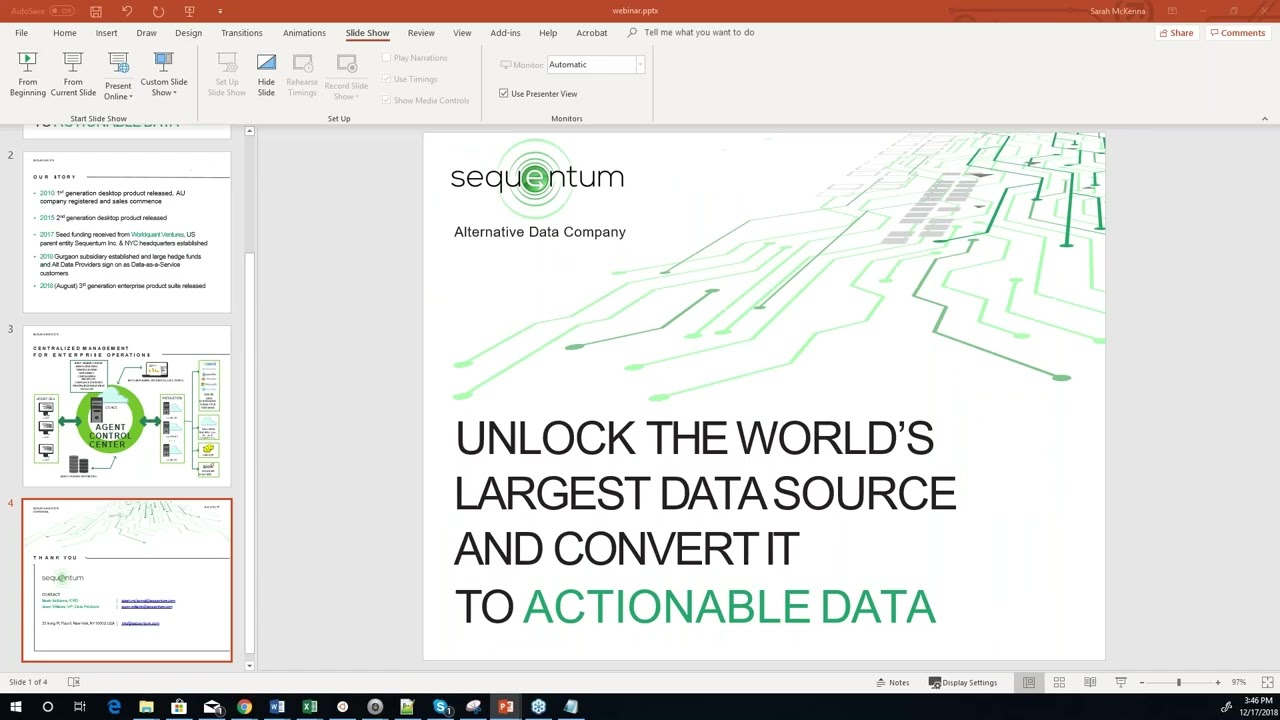This screenshot has height=720, width=1280.
Task: Toggle the Play Narrations checkbox
Action: 386,58
